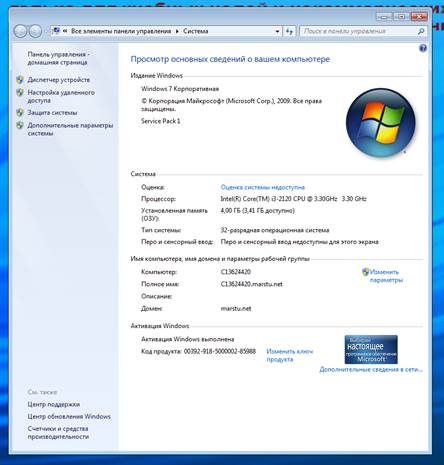Click the Оценка системы недоступна link
This screenshot has width=444, height=465.
(x=263, y=187)
